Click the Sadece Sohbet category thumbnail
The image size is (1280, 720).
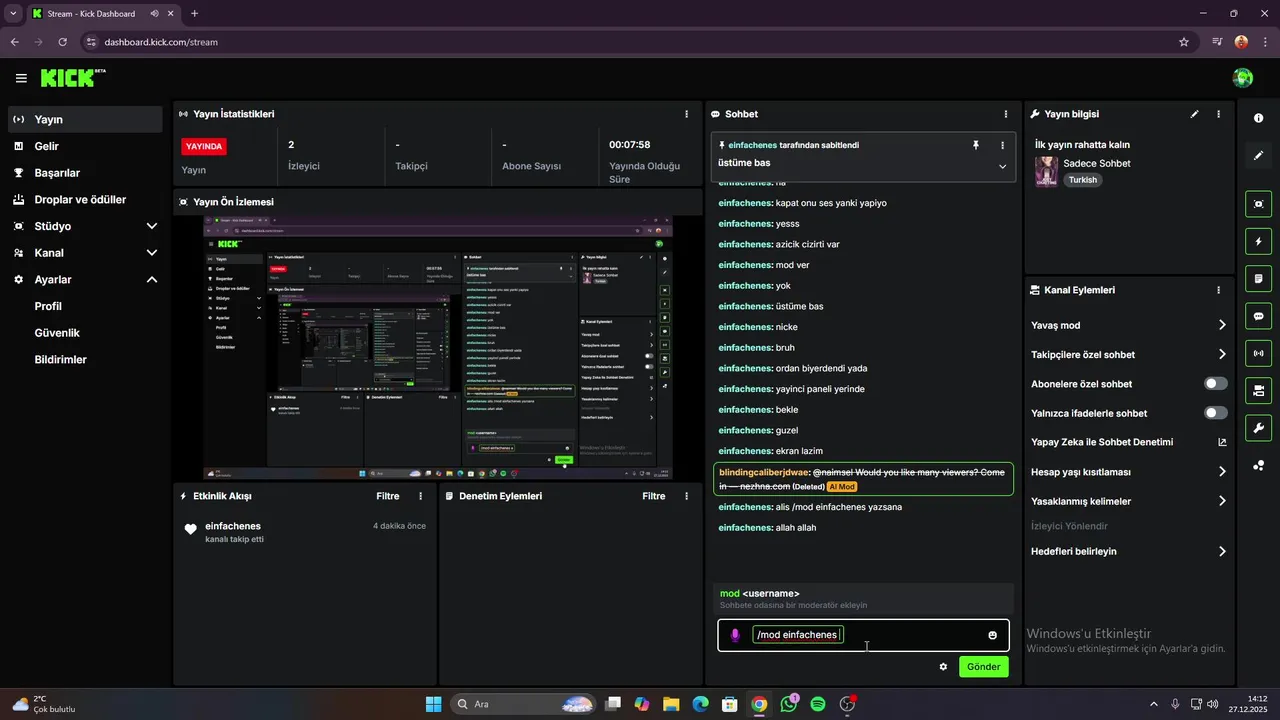(1046, 171)
